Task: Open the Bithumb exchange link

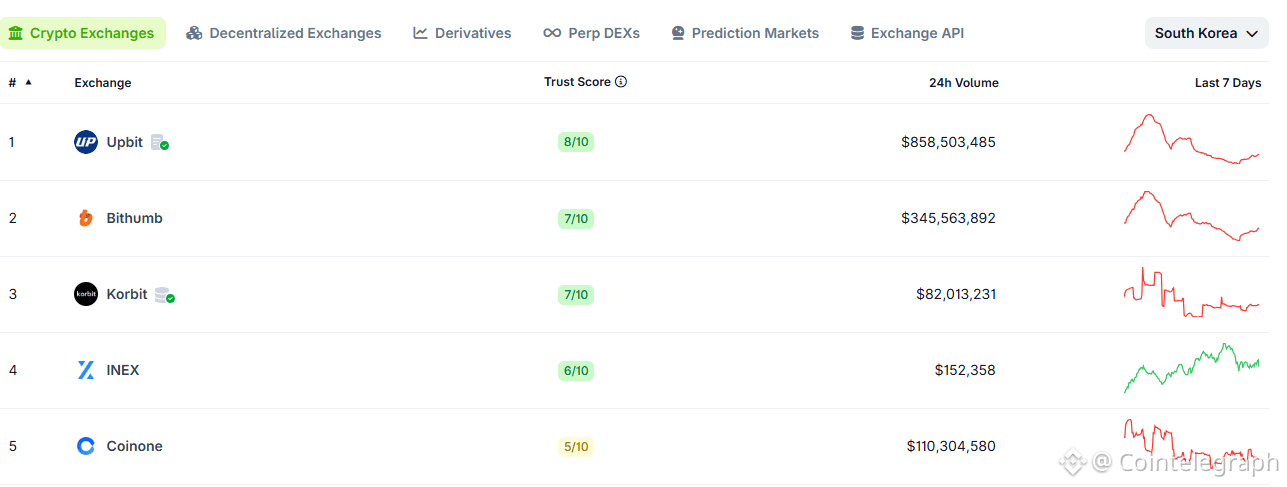Action: [134, 218]
